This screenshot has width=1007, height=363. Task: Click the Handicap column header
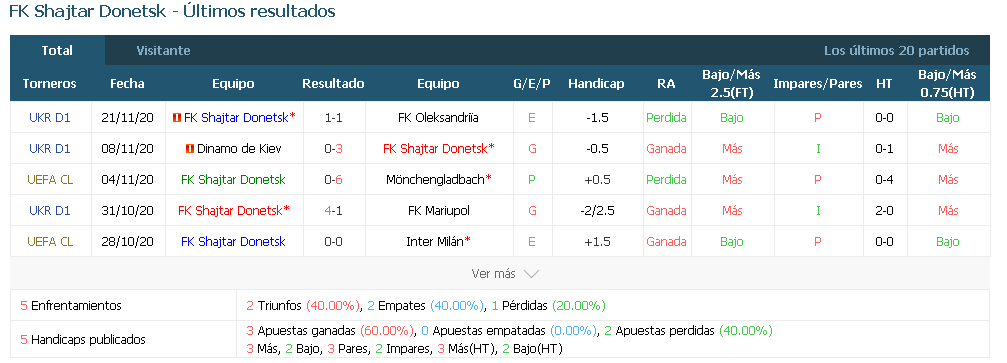(596, 84)
